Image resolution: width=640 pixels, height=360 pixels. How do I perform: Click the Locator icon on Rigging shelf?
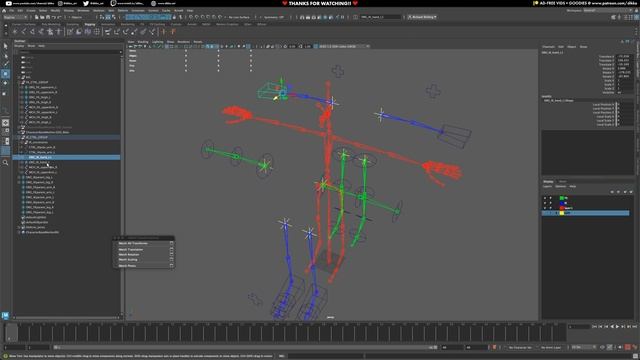click(x=15, y=31)
